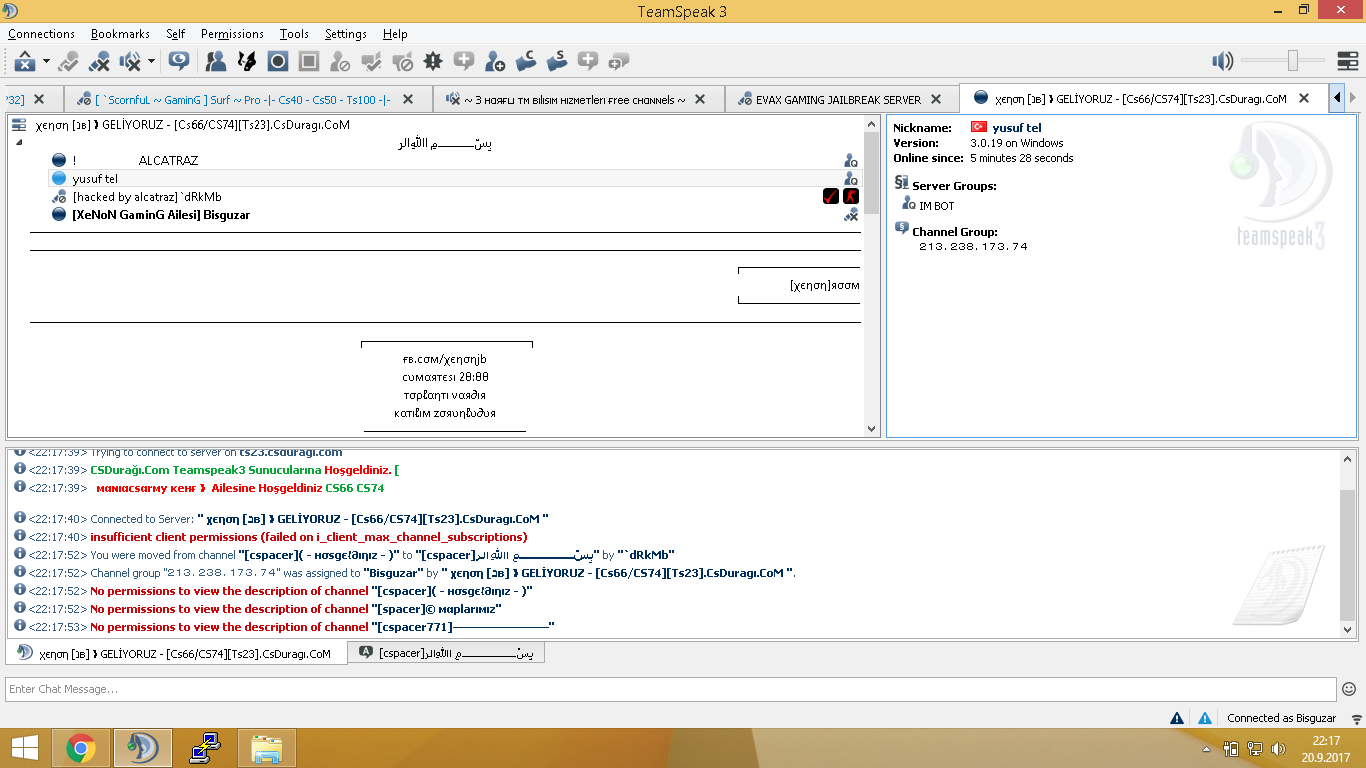
Task: Switch to the [cspacer] channel chat tab
Action: coord(446,653)
